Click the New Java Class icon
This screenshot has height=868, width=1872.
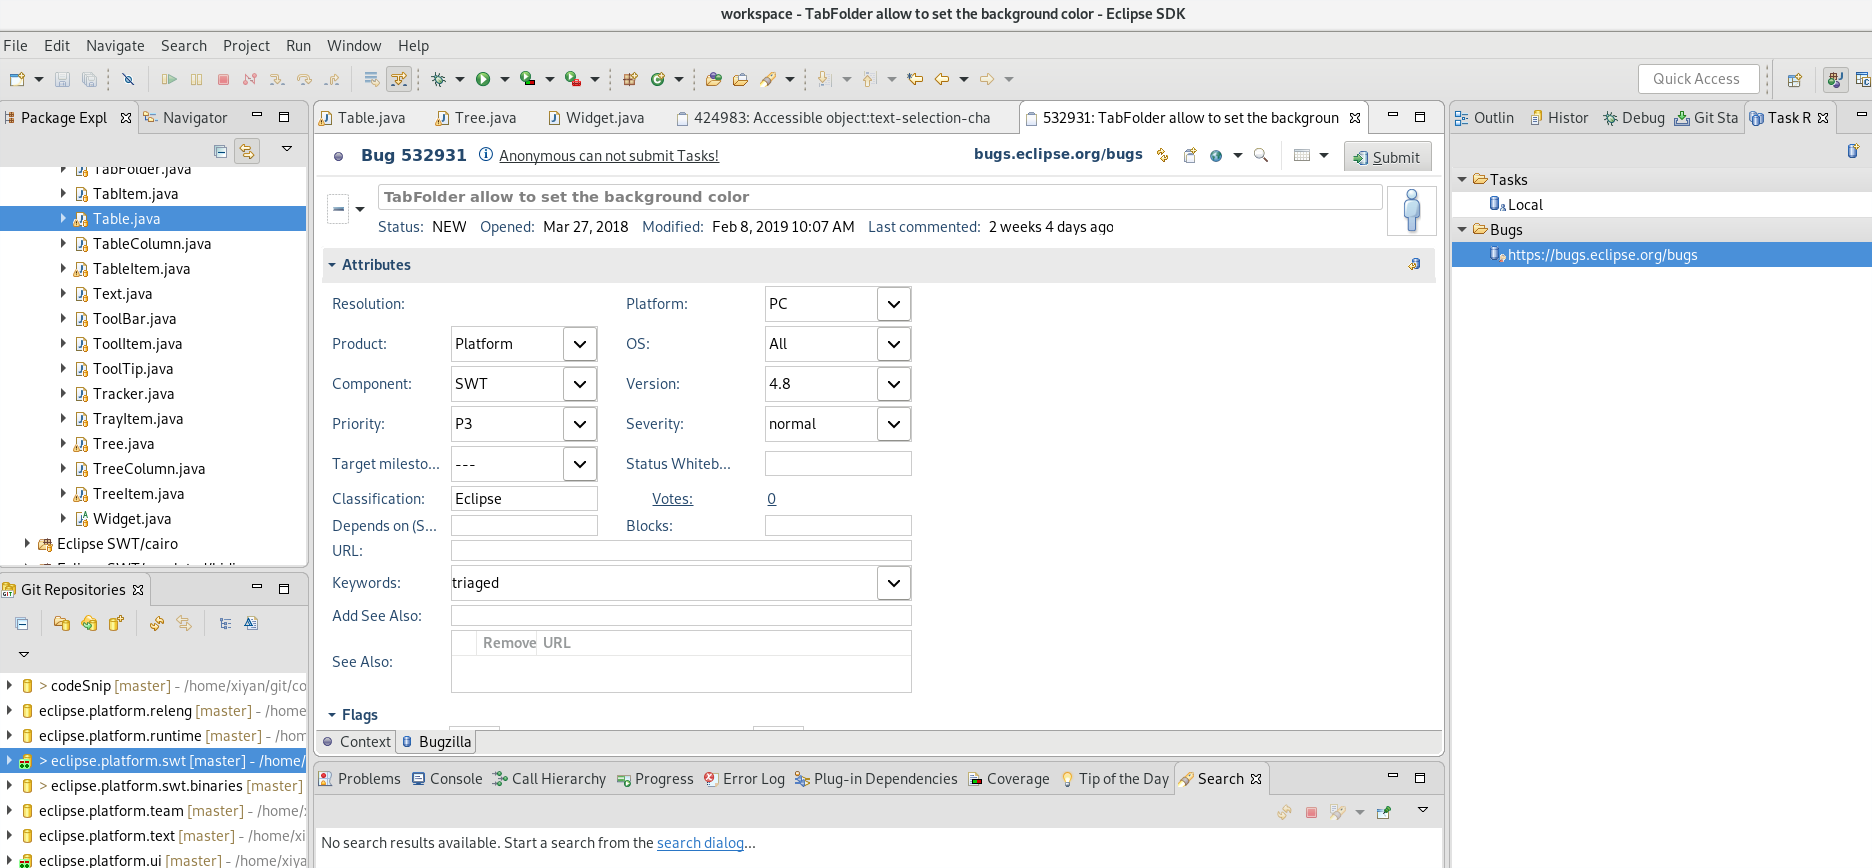pyautogui.click(x=658, y=79)
